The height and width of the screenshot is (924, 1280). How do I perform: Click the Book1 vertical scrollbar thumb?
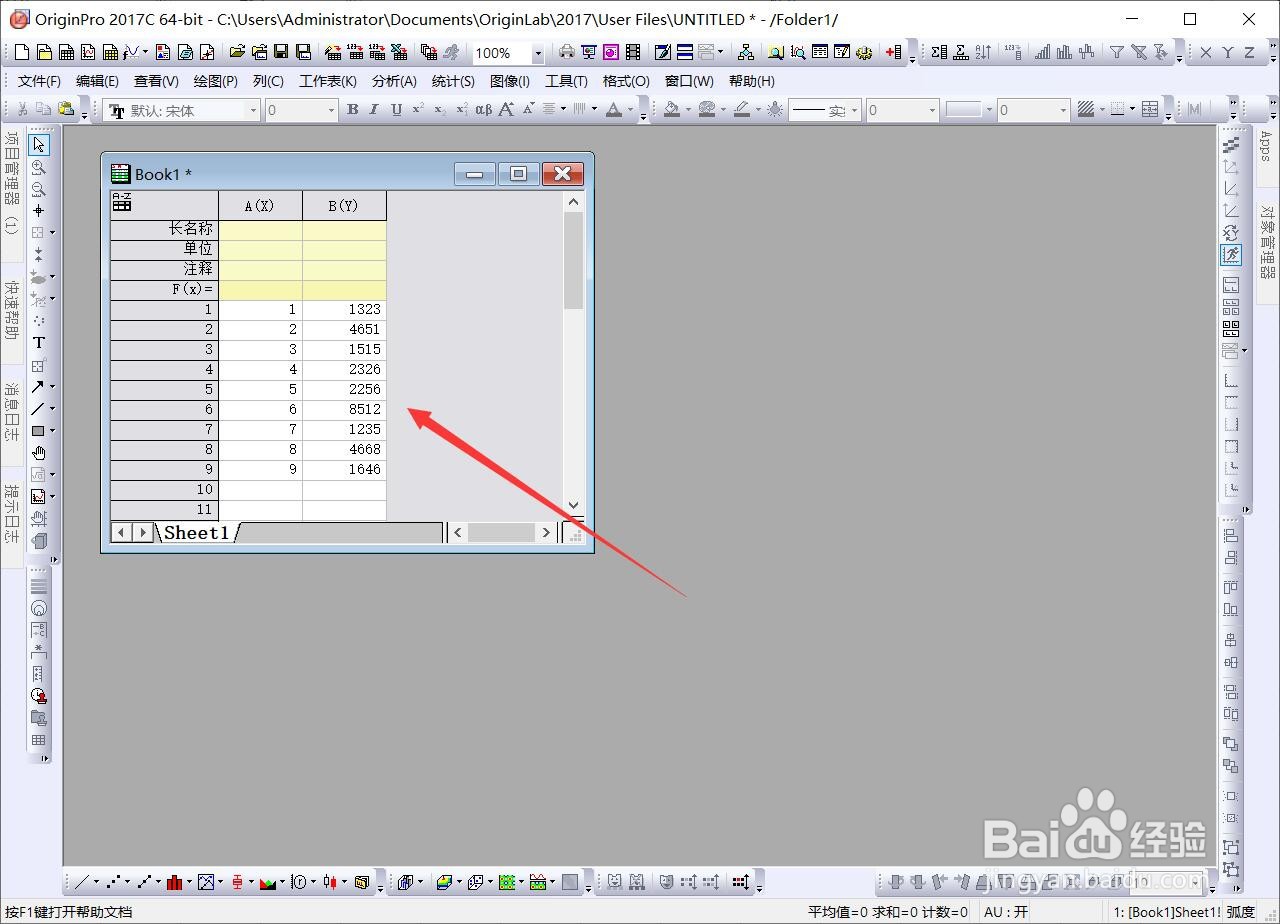(573, 260)
